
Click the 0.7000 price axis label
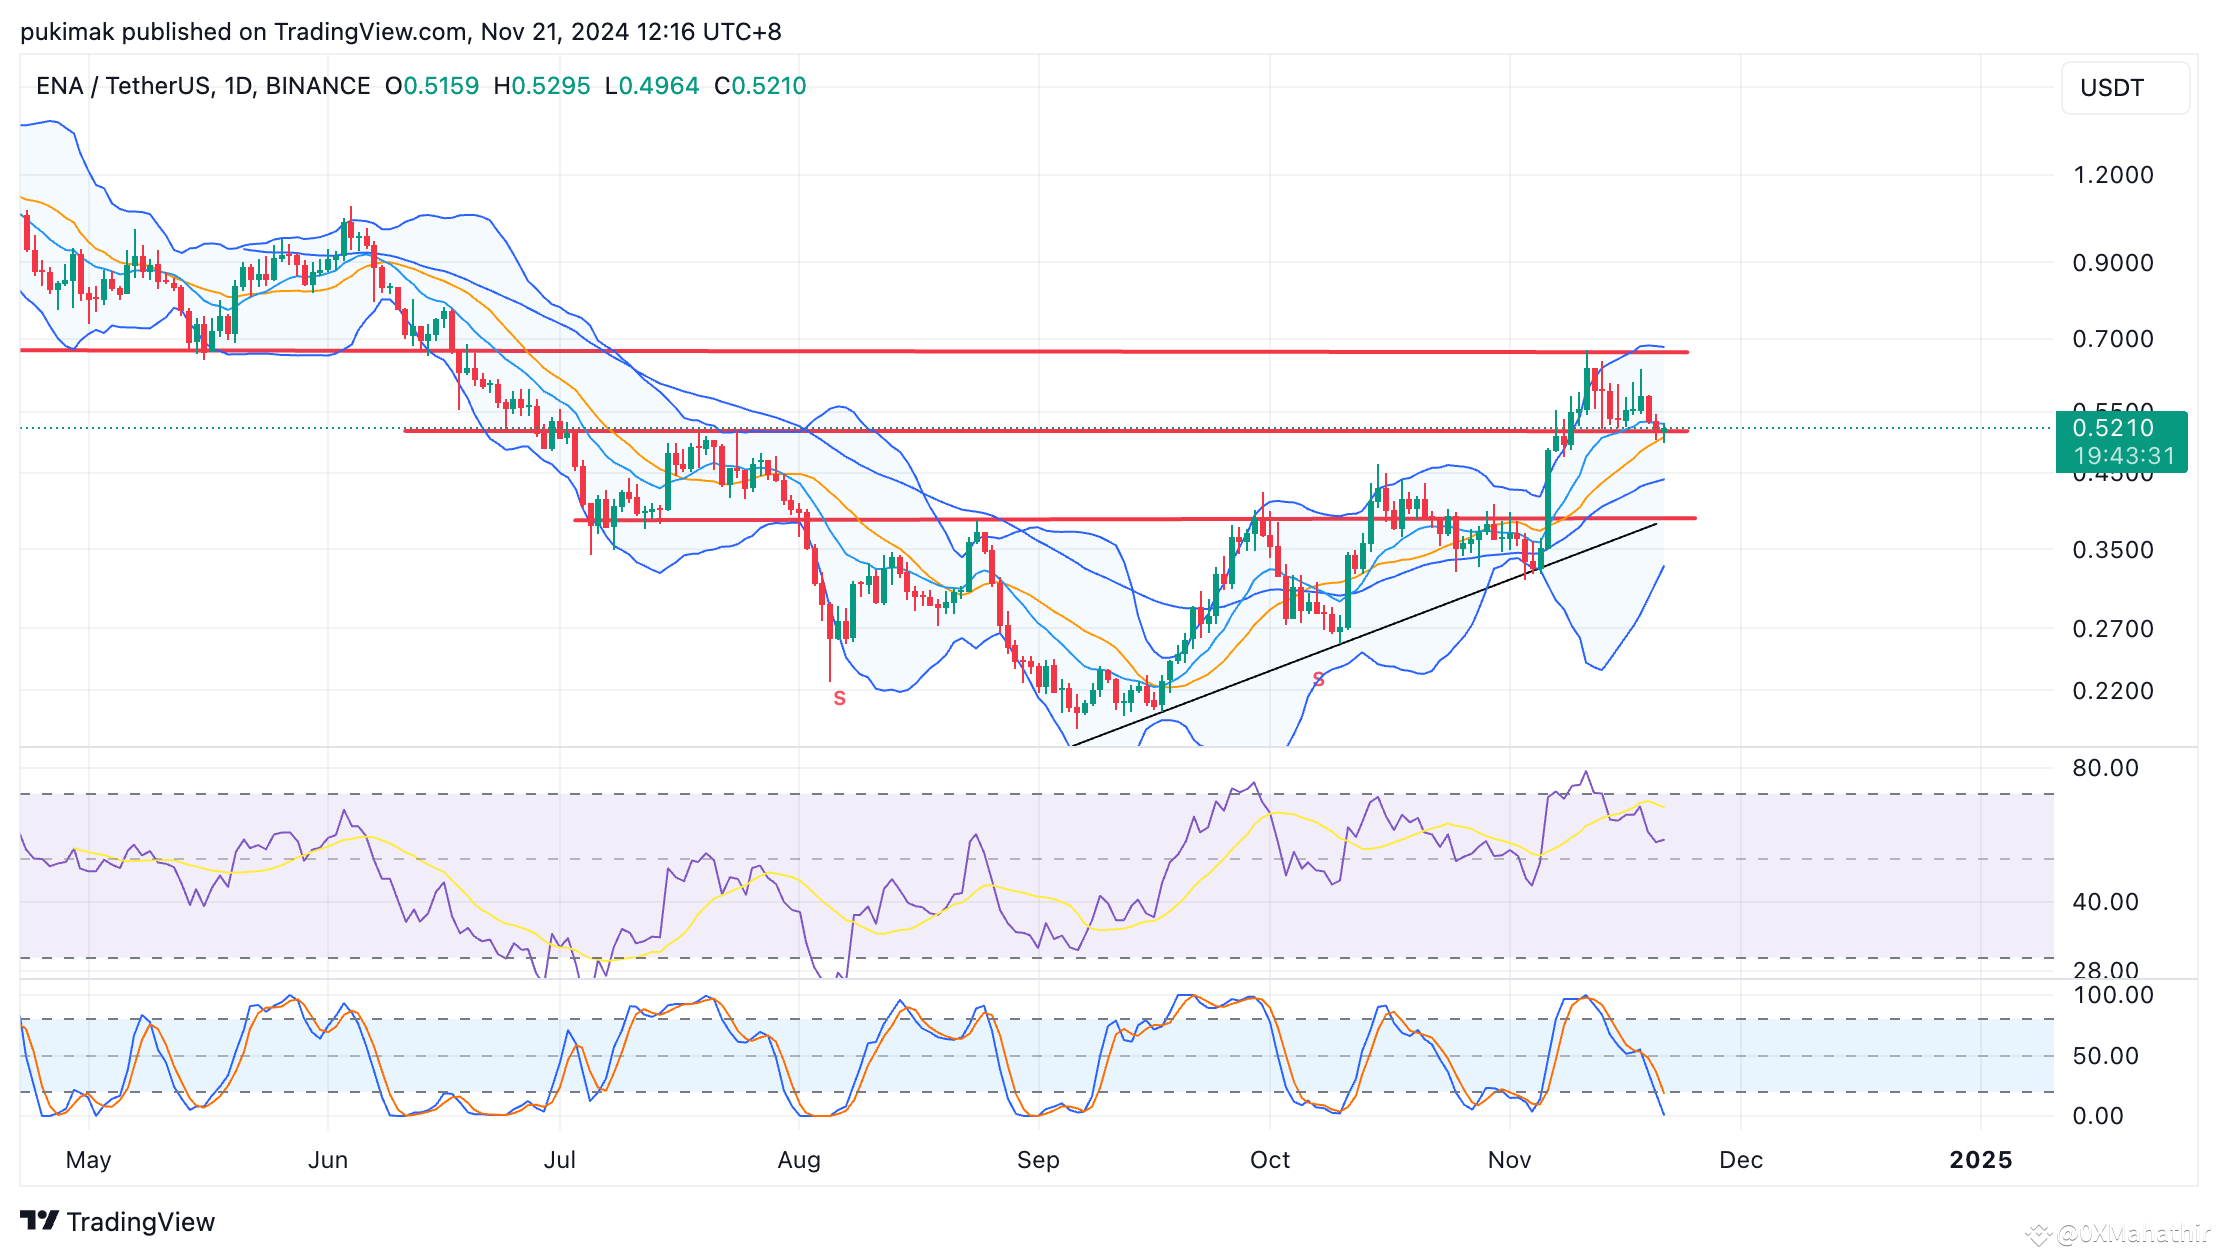coord(2113,339)
